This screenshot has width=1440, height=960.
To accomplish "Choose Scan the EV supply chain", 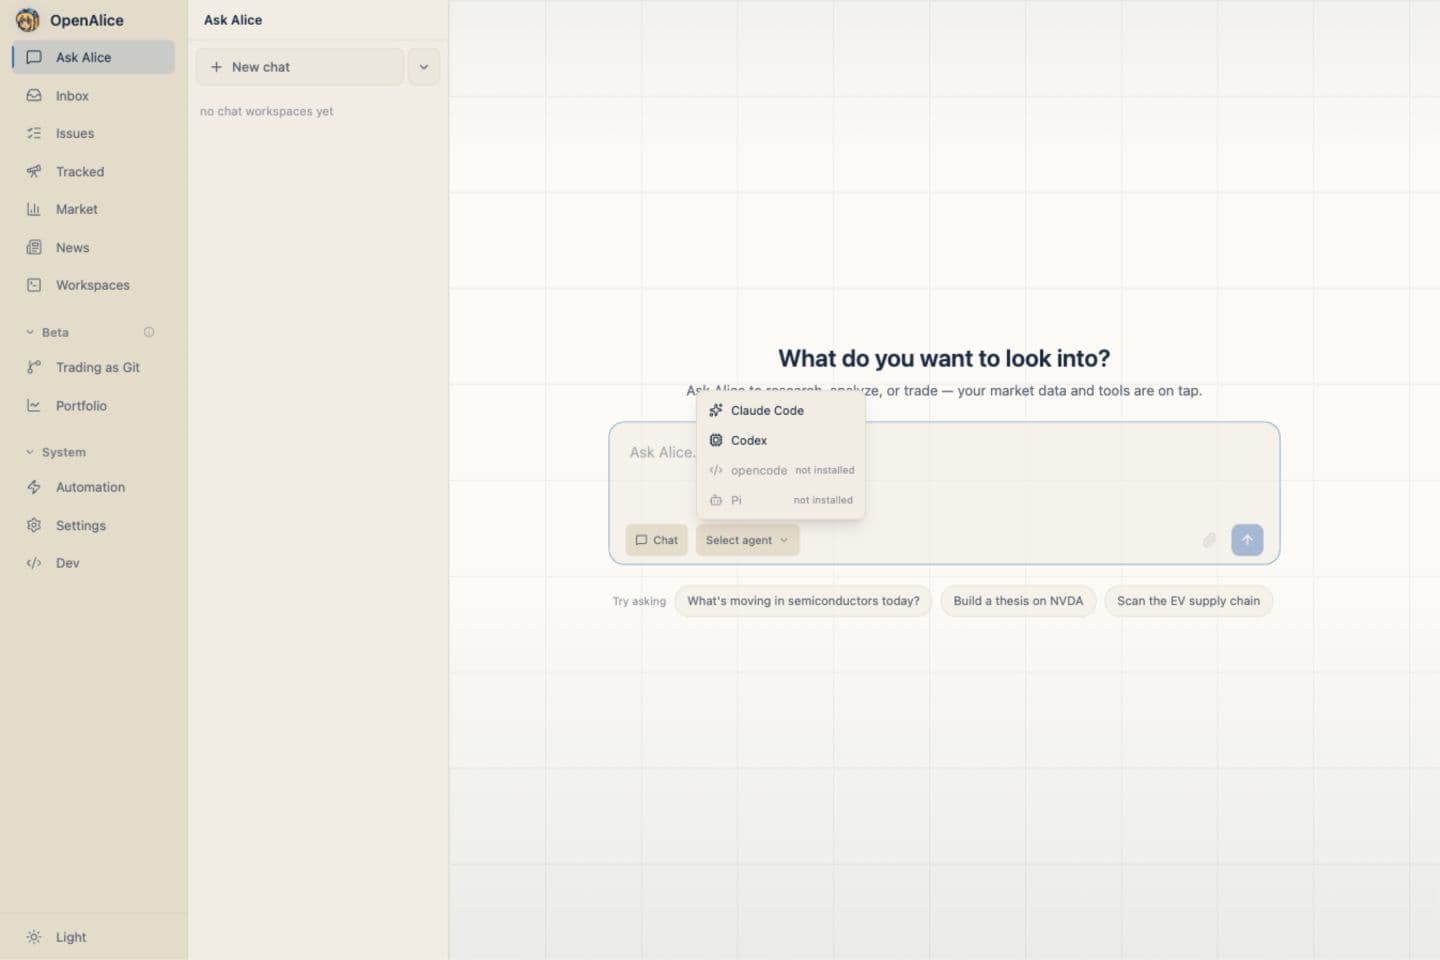I will pyautogui.click(x=1188, y=601).
